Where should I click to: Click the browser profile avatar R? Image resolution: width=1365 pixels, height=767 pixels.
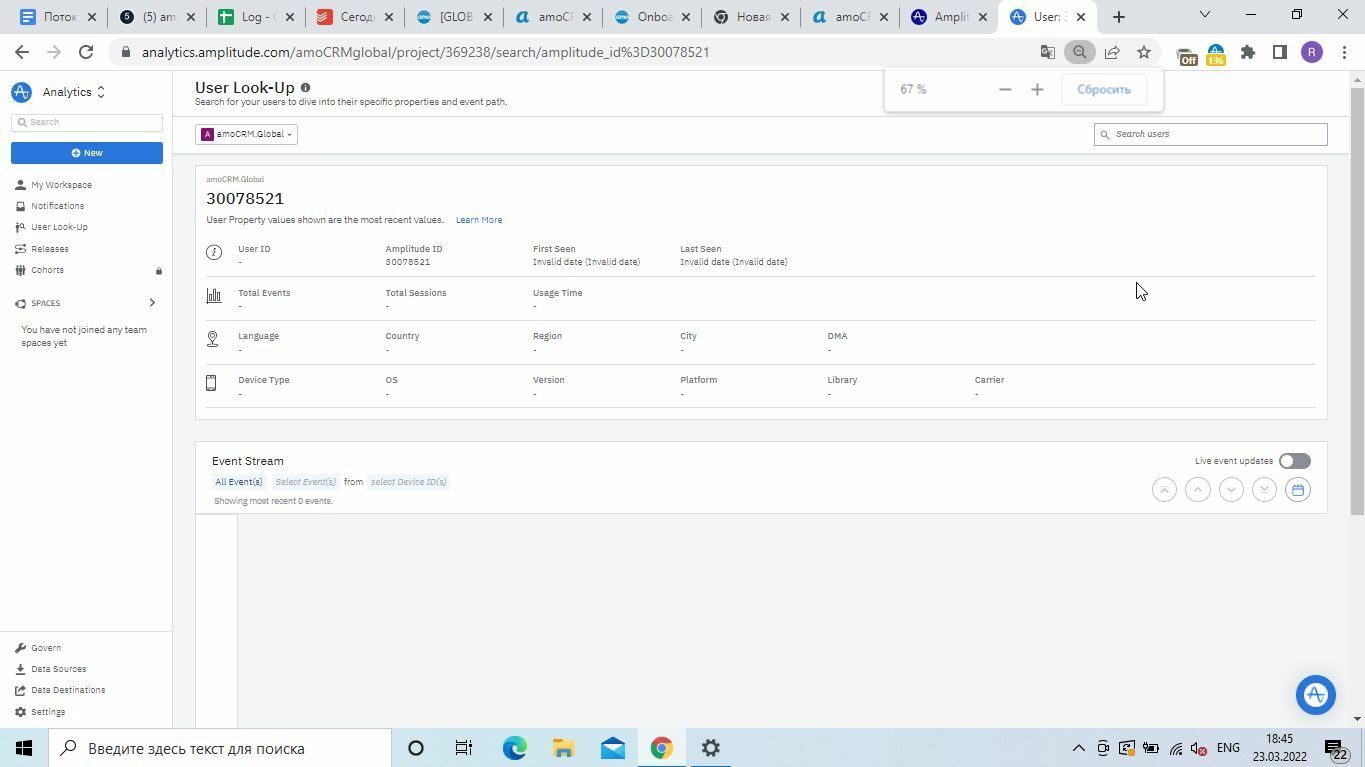[x=1312, y=52]
